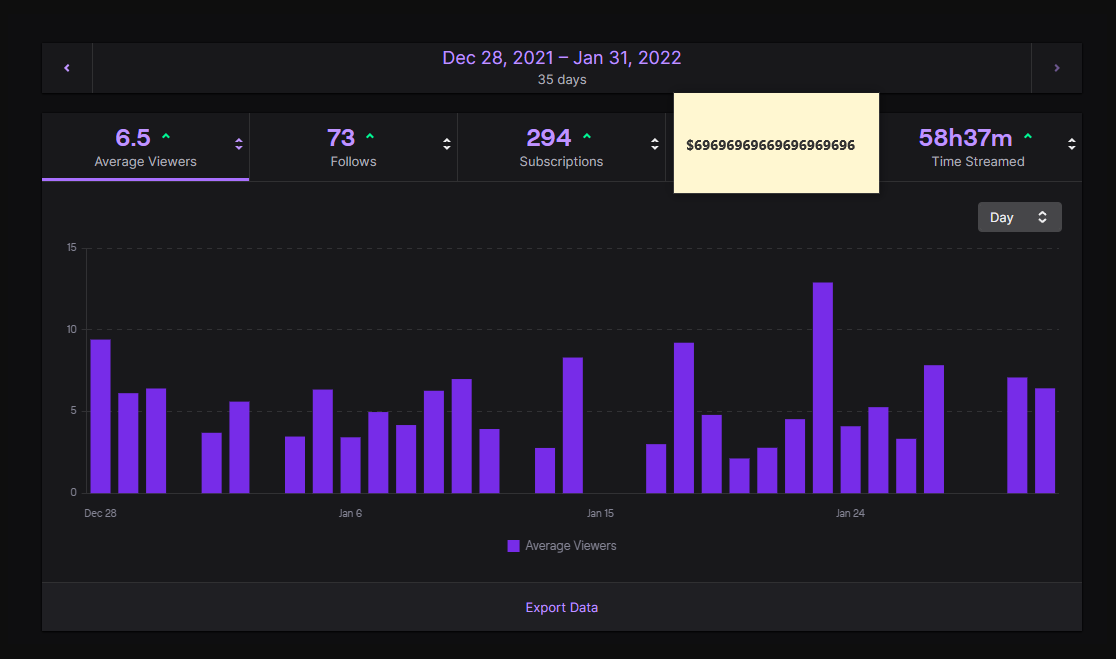
Task: Open the Average Viewers metric selector arrows
Action: 239,144
